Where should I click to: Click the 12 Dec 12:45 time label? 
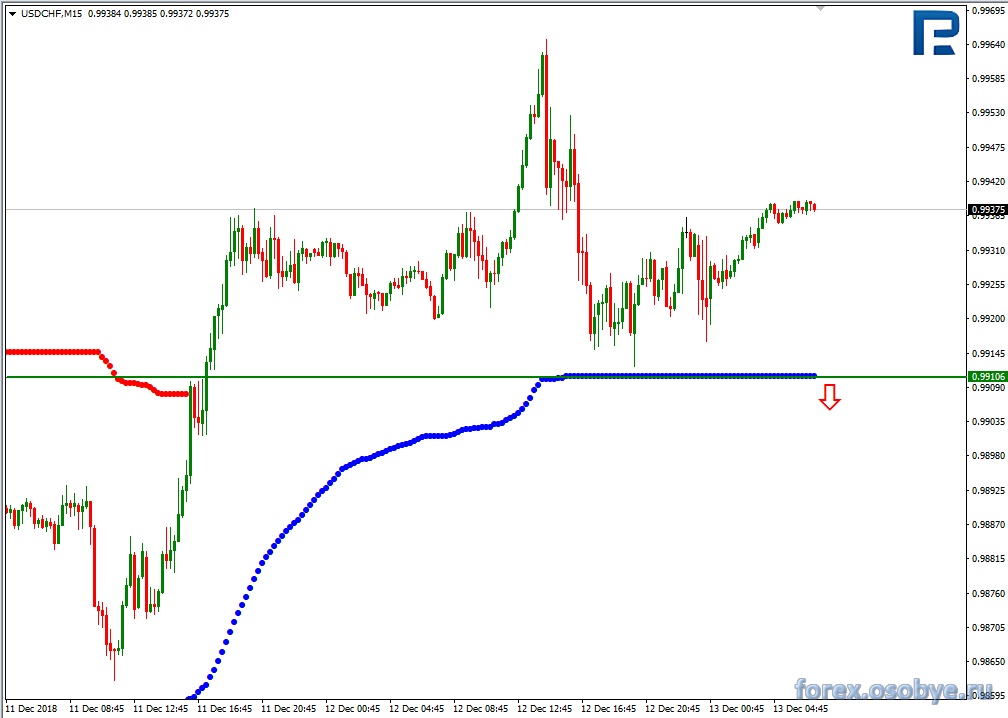click(x=544, y=709)
